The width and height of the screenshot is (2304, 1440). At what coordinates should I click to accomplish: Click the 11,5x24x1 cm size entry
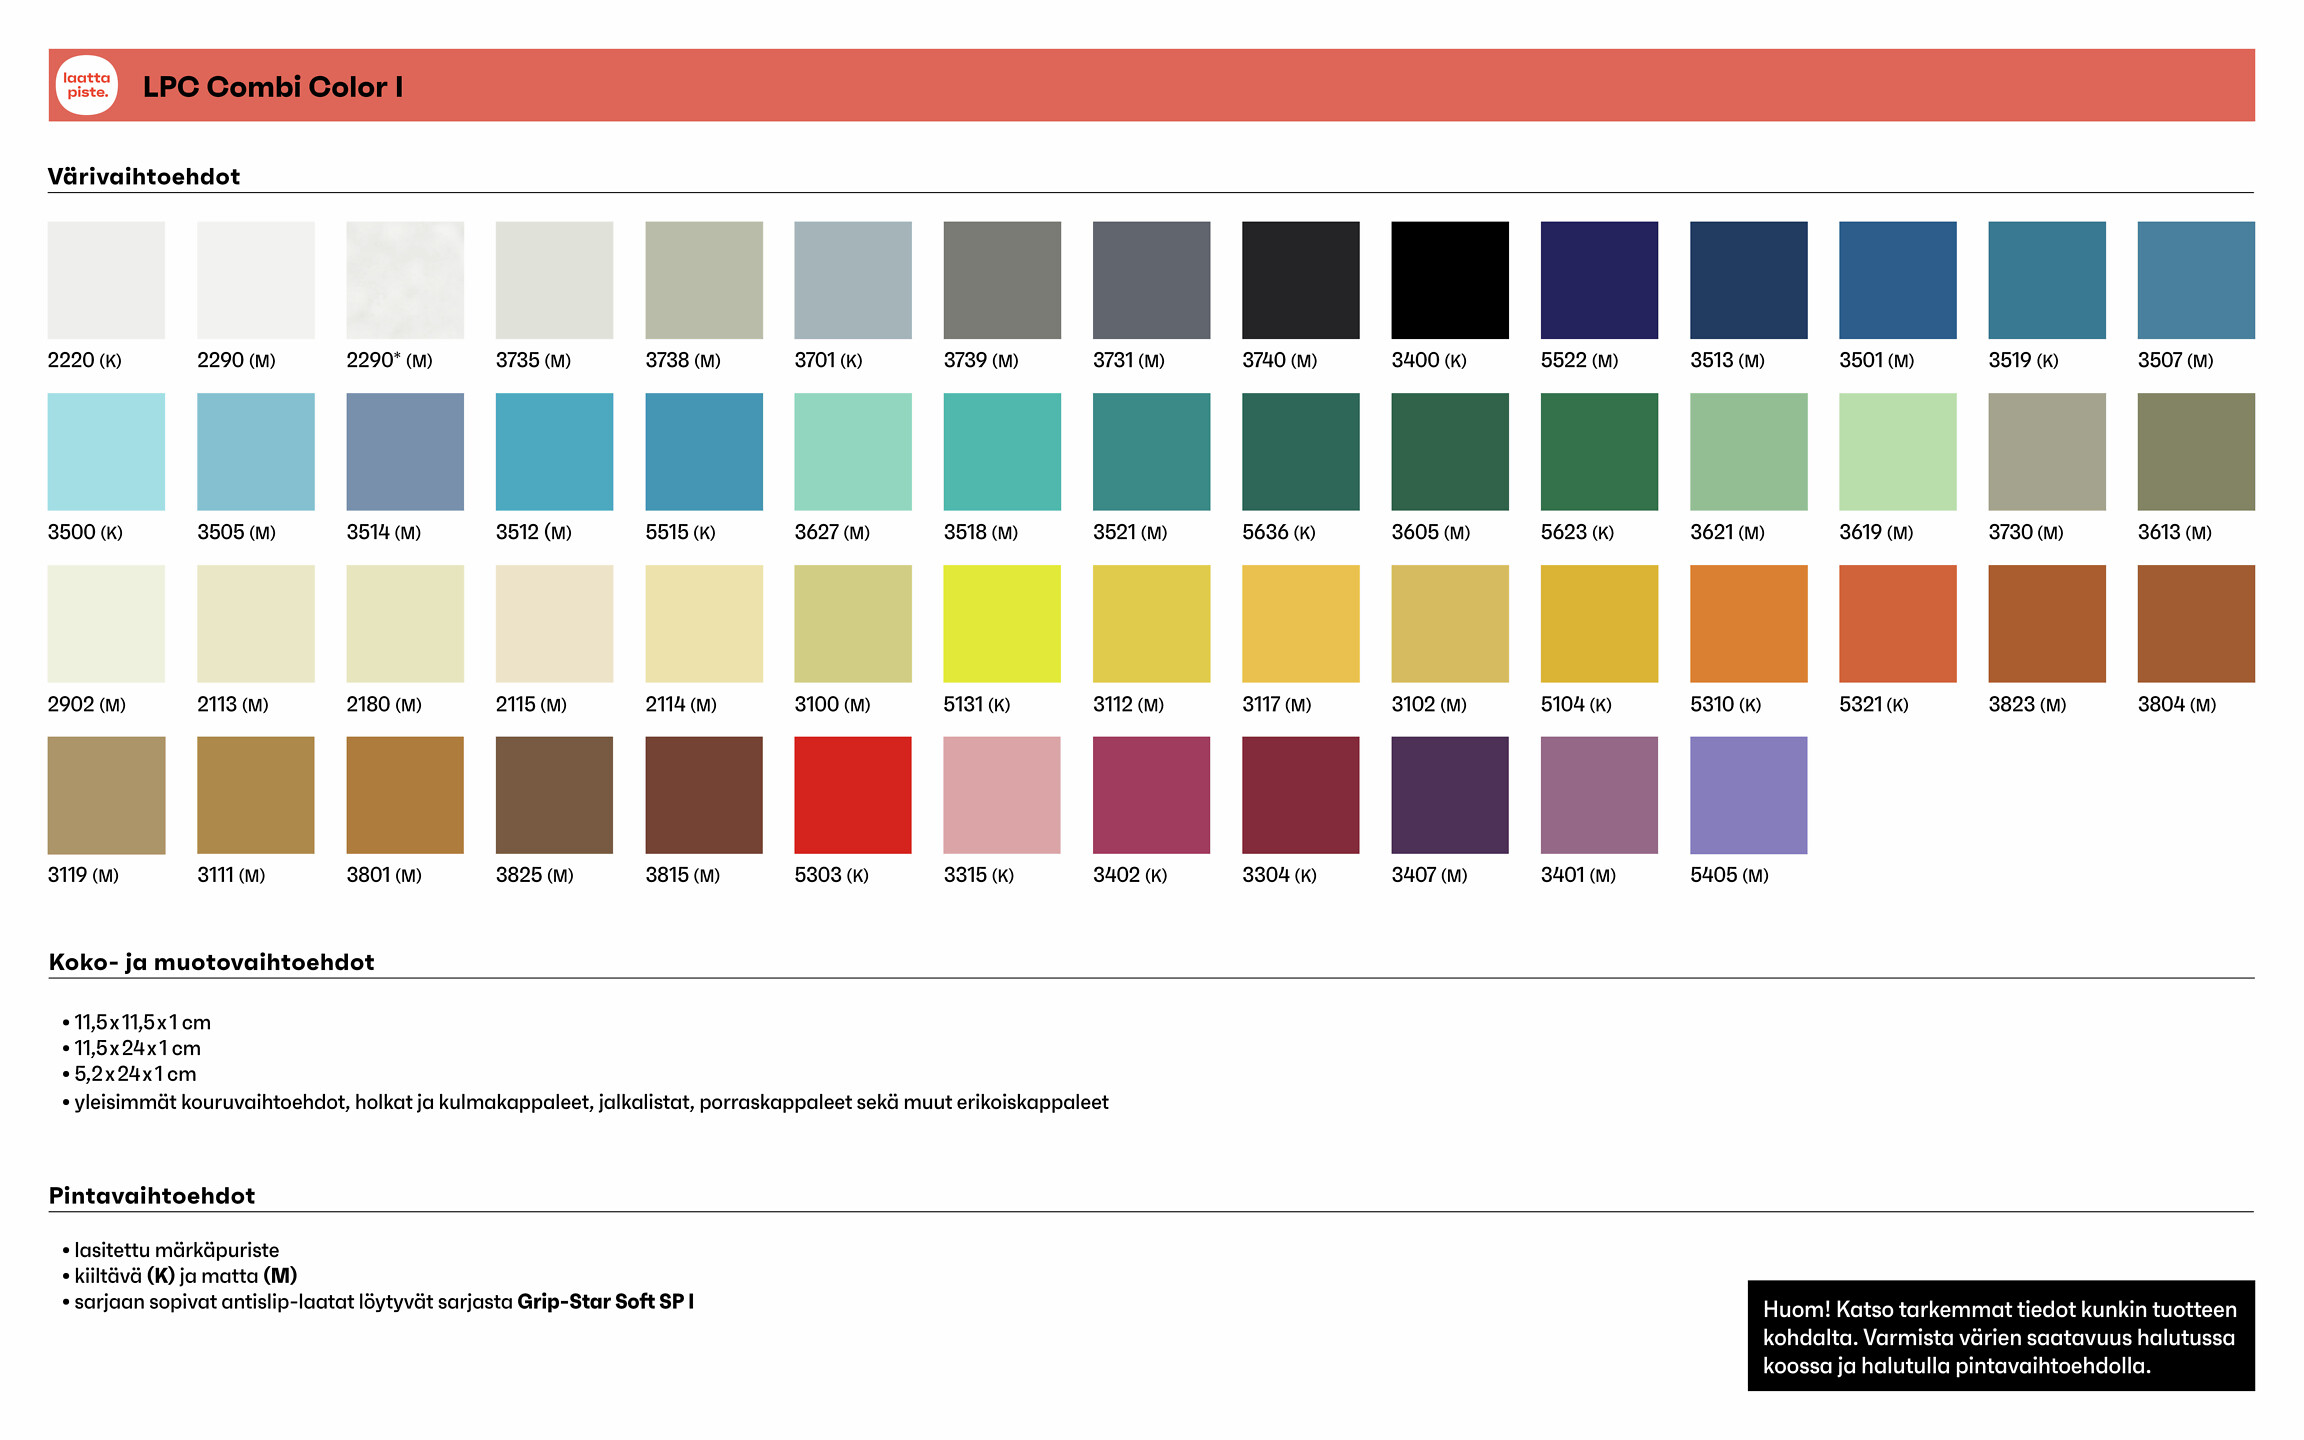pyautogui.click(x=137, y=1048)
